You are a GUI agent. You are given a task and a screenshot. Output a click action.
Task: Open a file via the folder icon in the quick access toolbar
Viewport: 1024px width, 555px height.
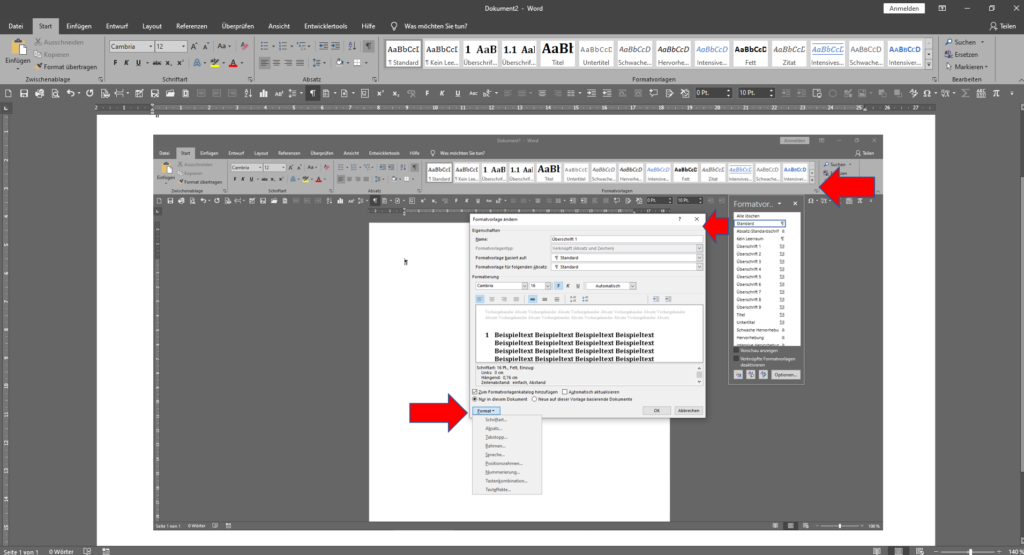170,93
